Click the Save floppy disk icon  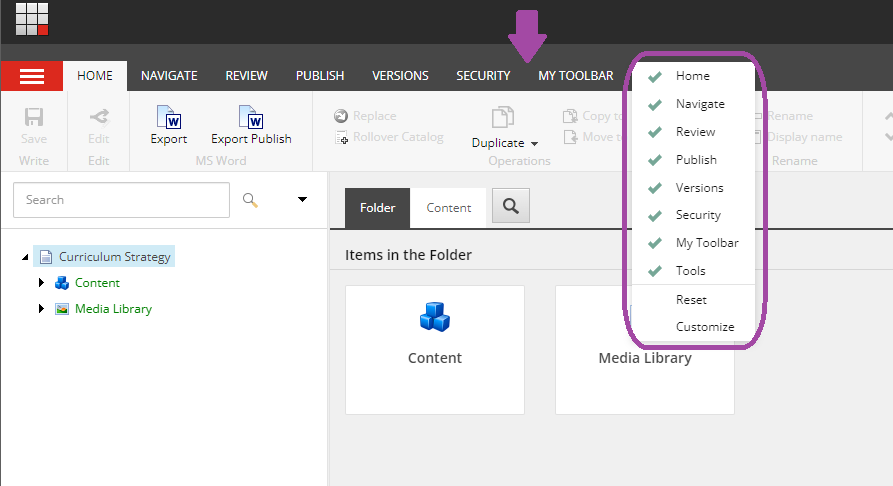point(34,117)
